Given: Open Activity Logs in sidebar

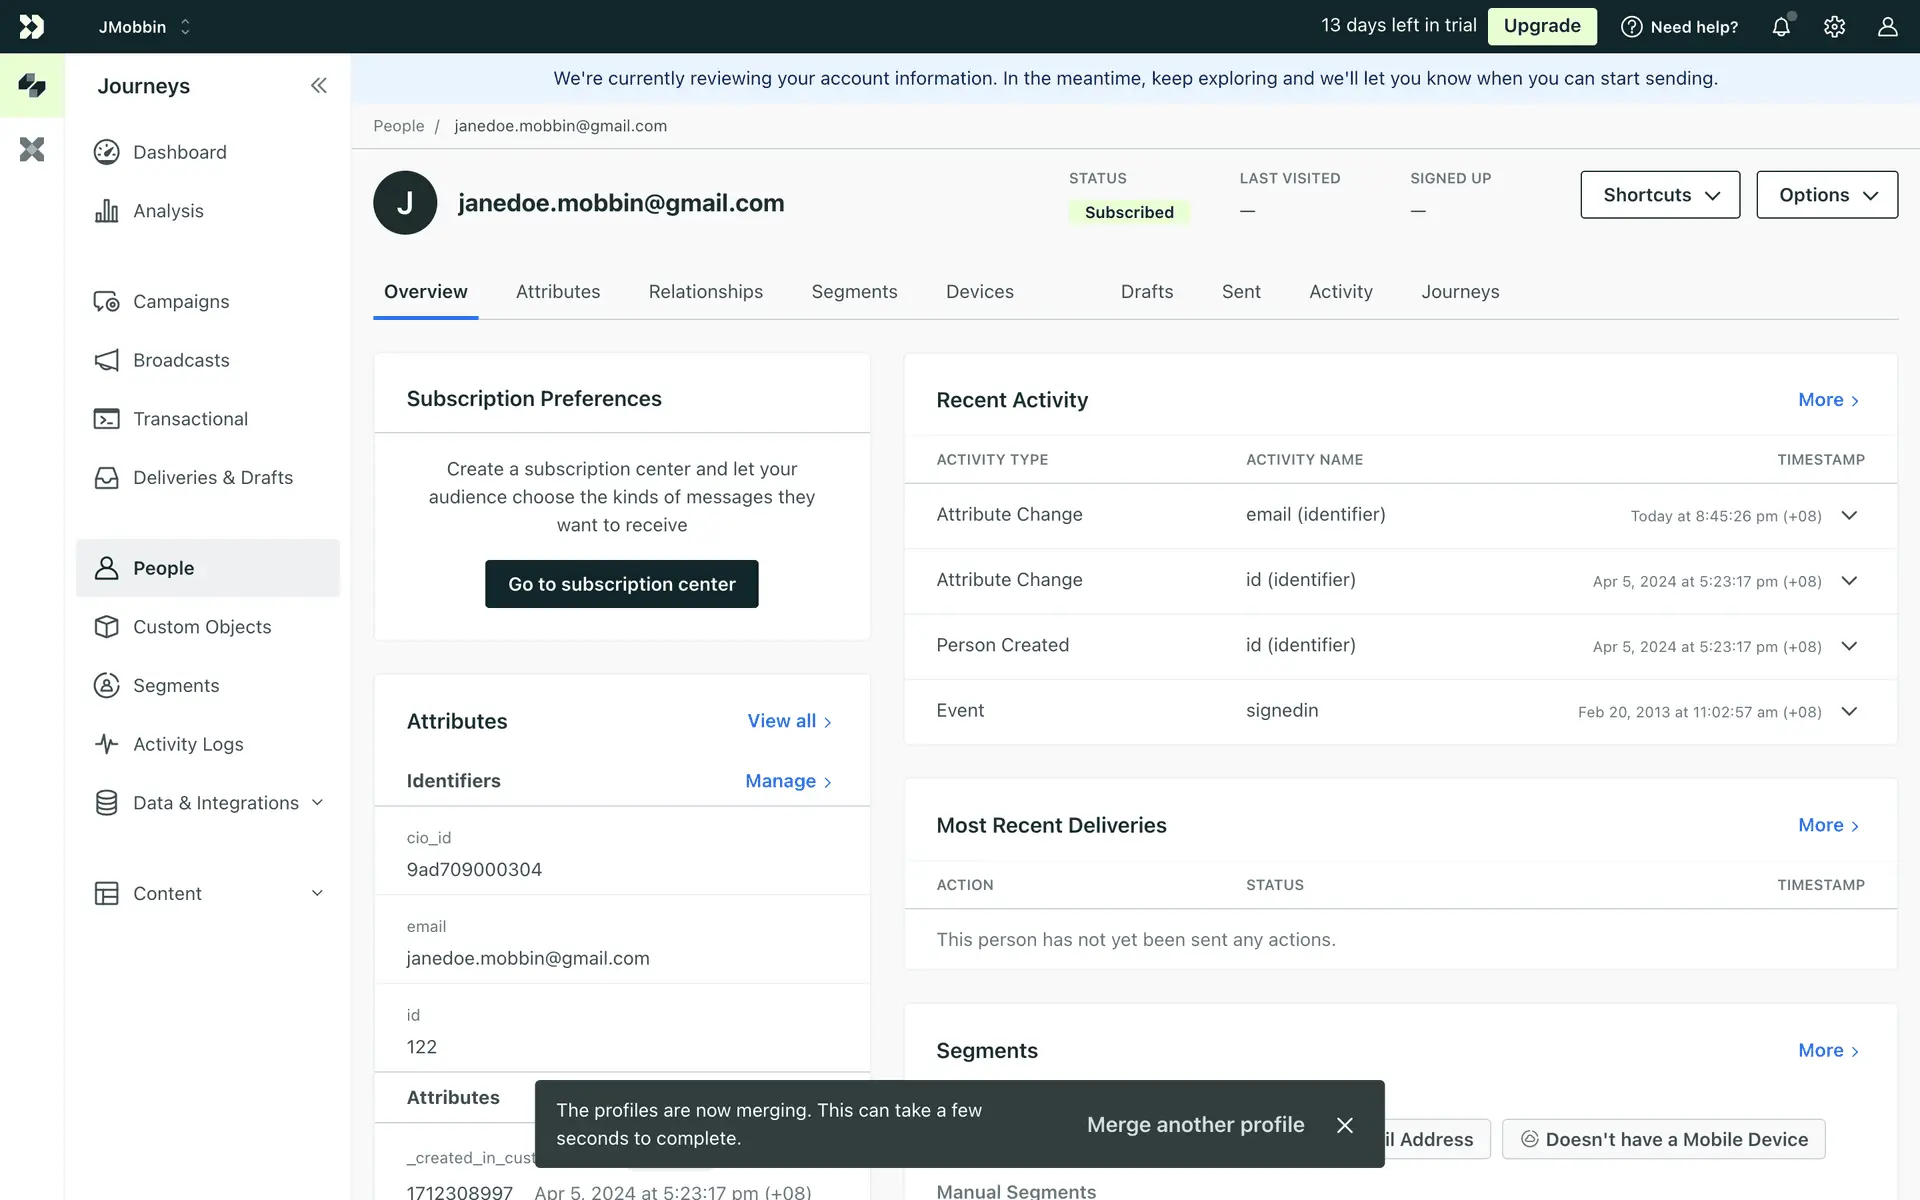Looking at the screenshot, I should click(188, 744).
